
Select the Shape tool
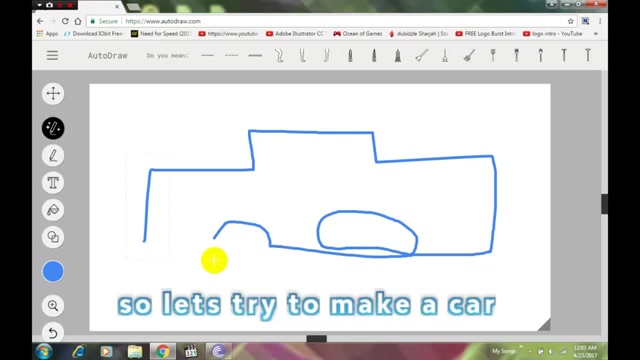[x=53, y=237]
